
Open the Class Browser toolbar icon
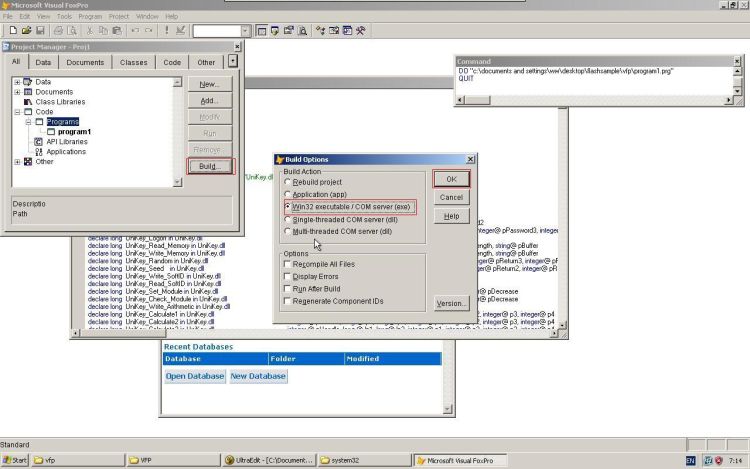point(320,31)
